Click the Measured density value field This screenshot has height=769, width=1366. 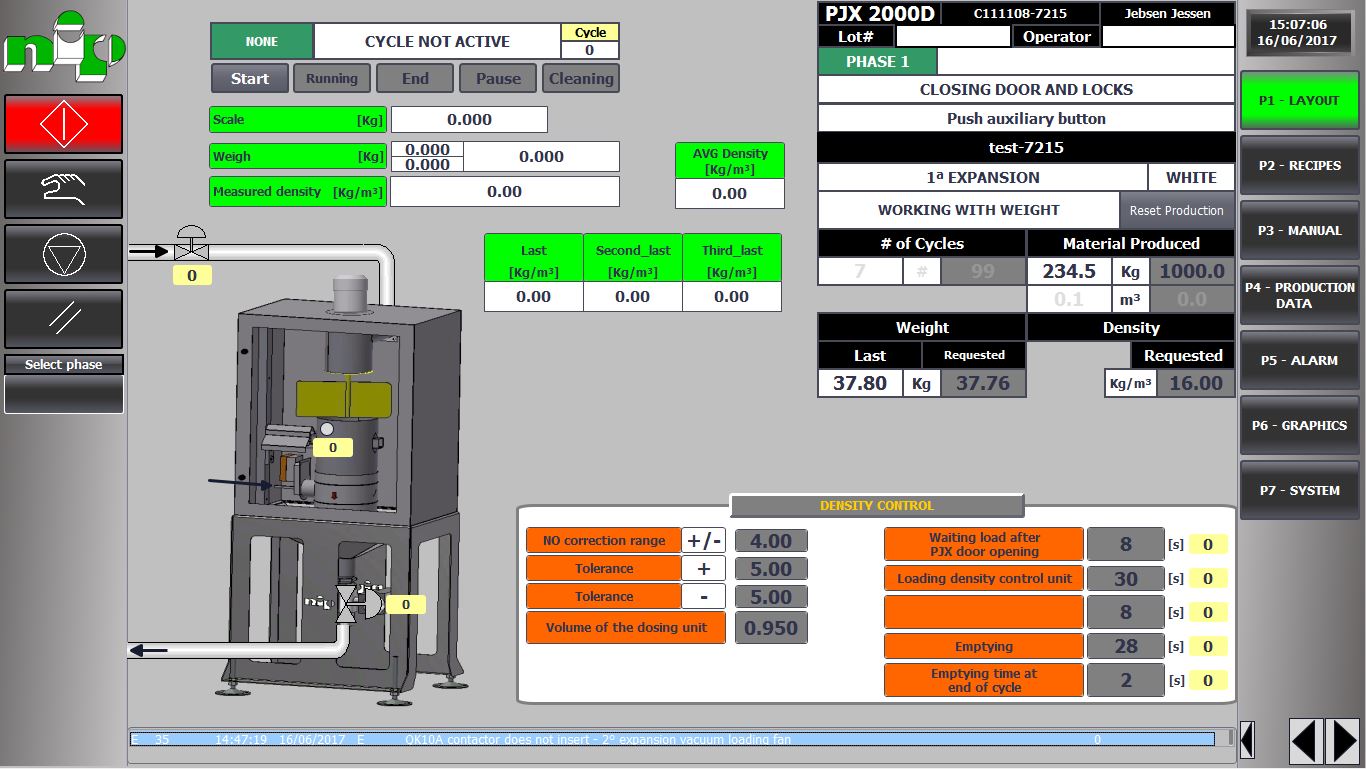tap(505, 192)
